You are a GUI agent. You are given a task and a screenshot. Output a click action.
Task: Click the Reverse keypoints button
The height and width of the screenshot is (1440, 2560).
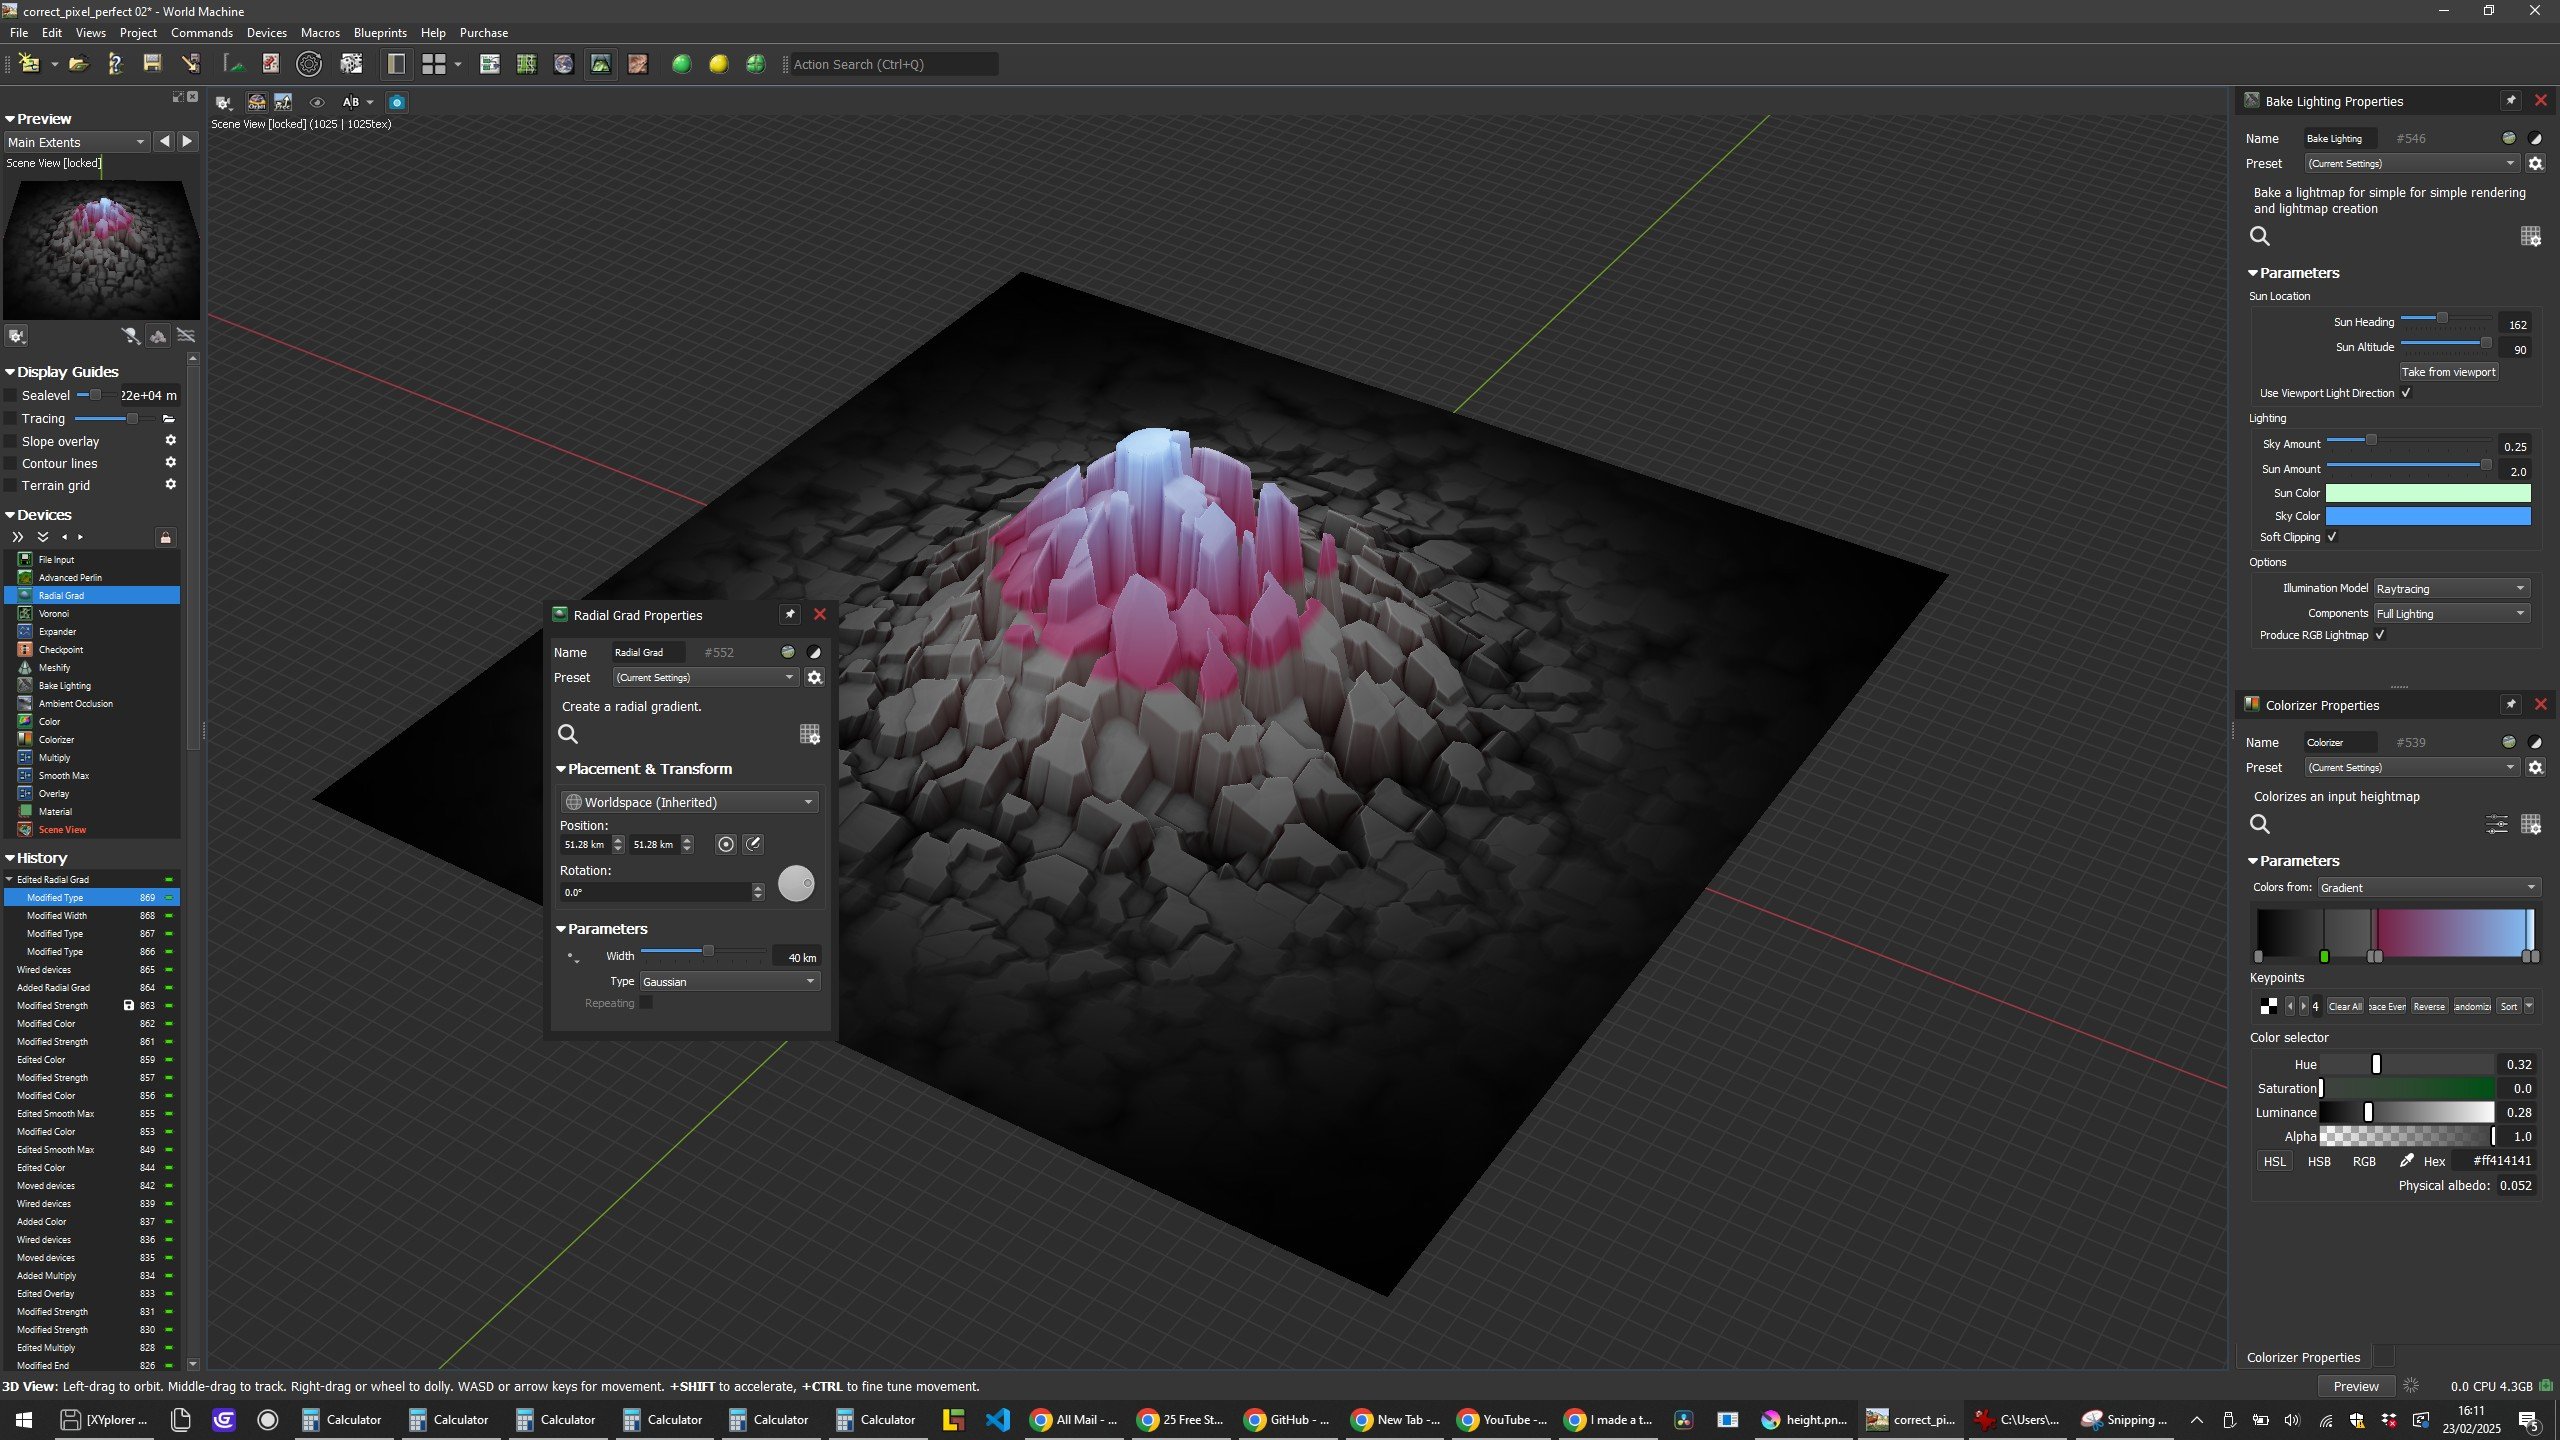point(2428,1006)
